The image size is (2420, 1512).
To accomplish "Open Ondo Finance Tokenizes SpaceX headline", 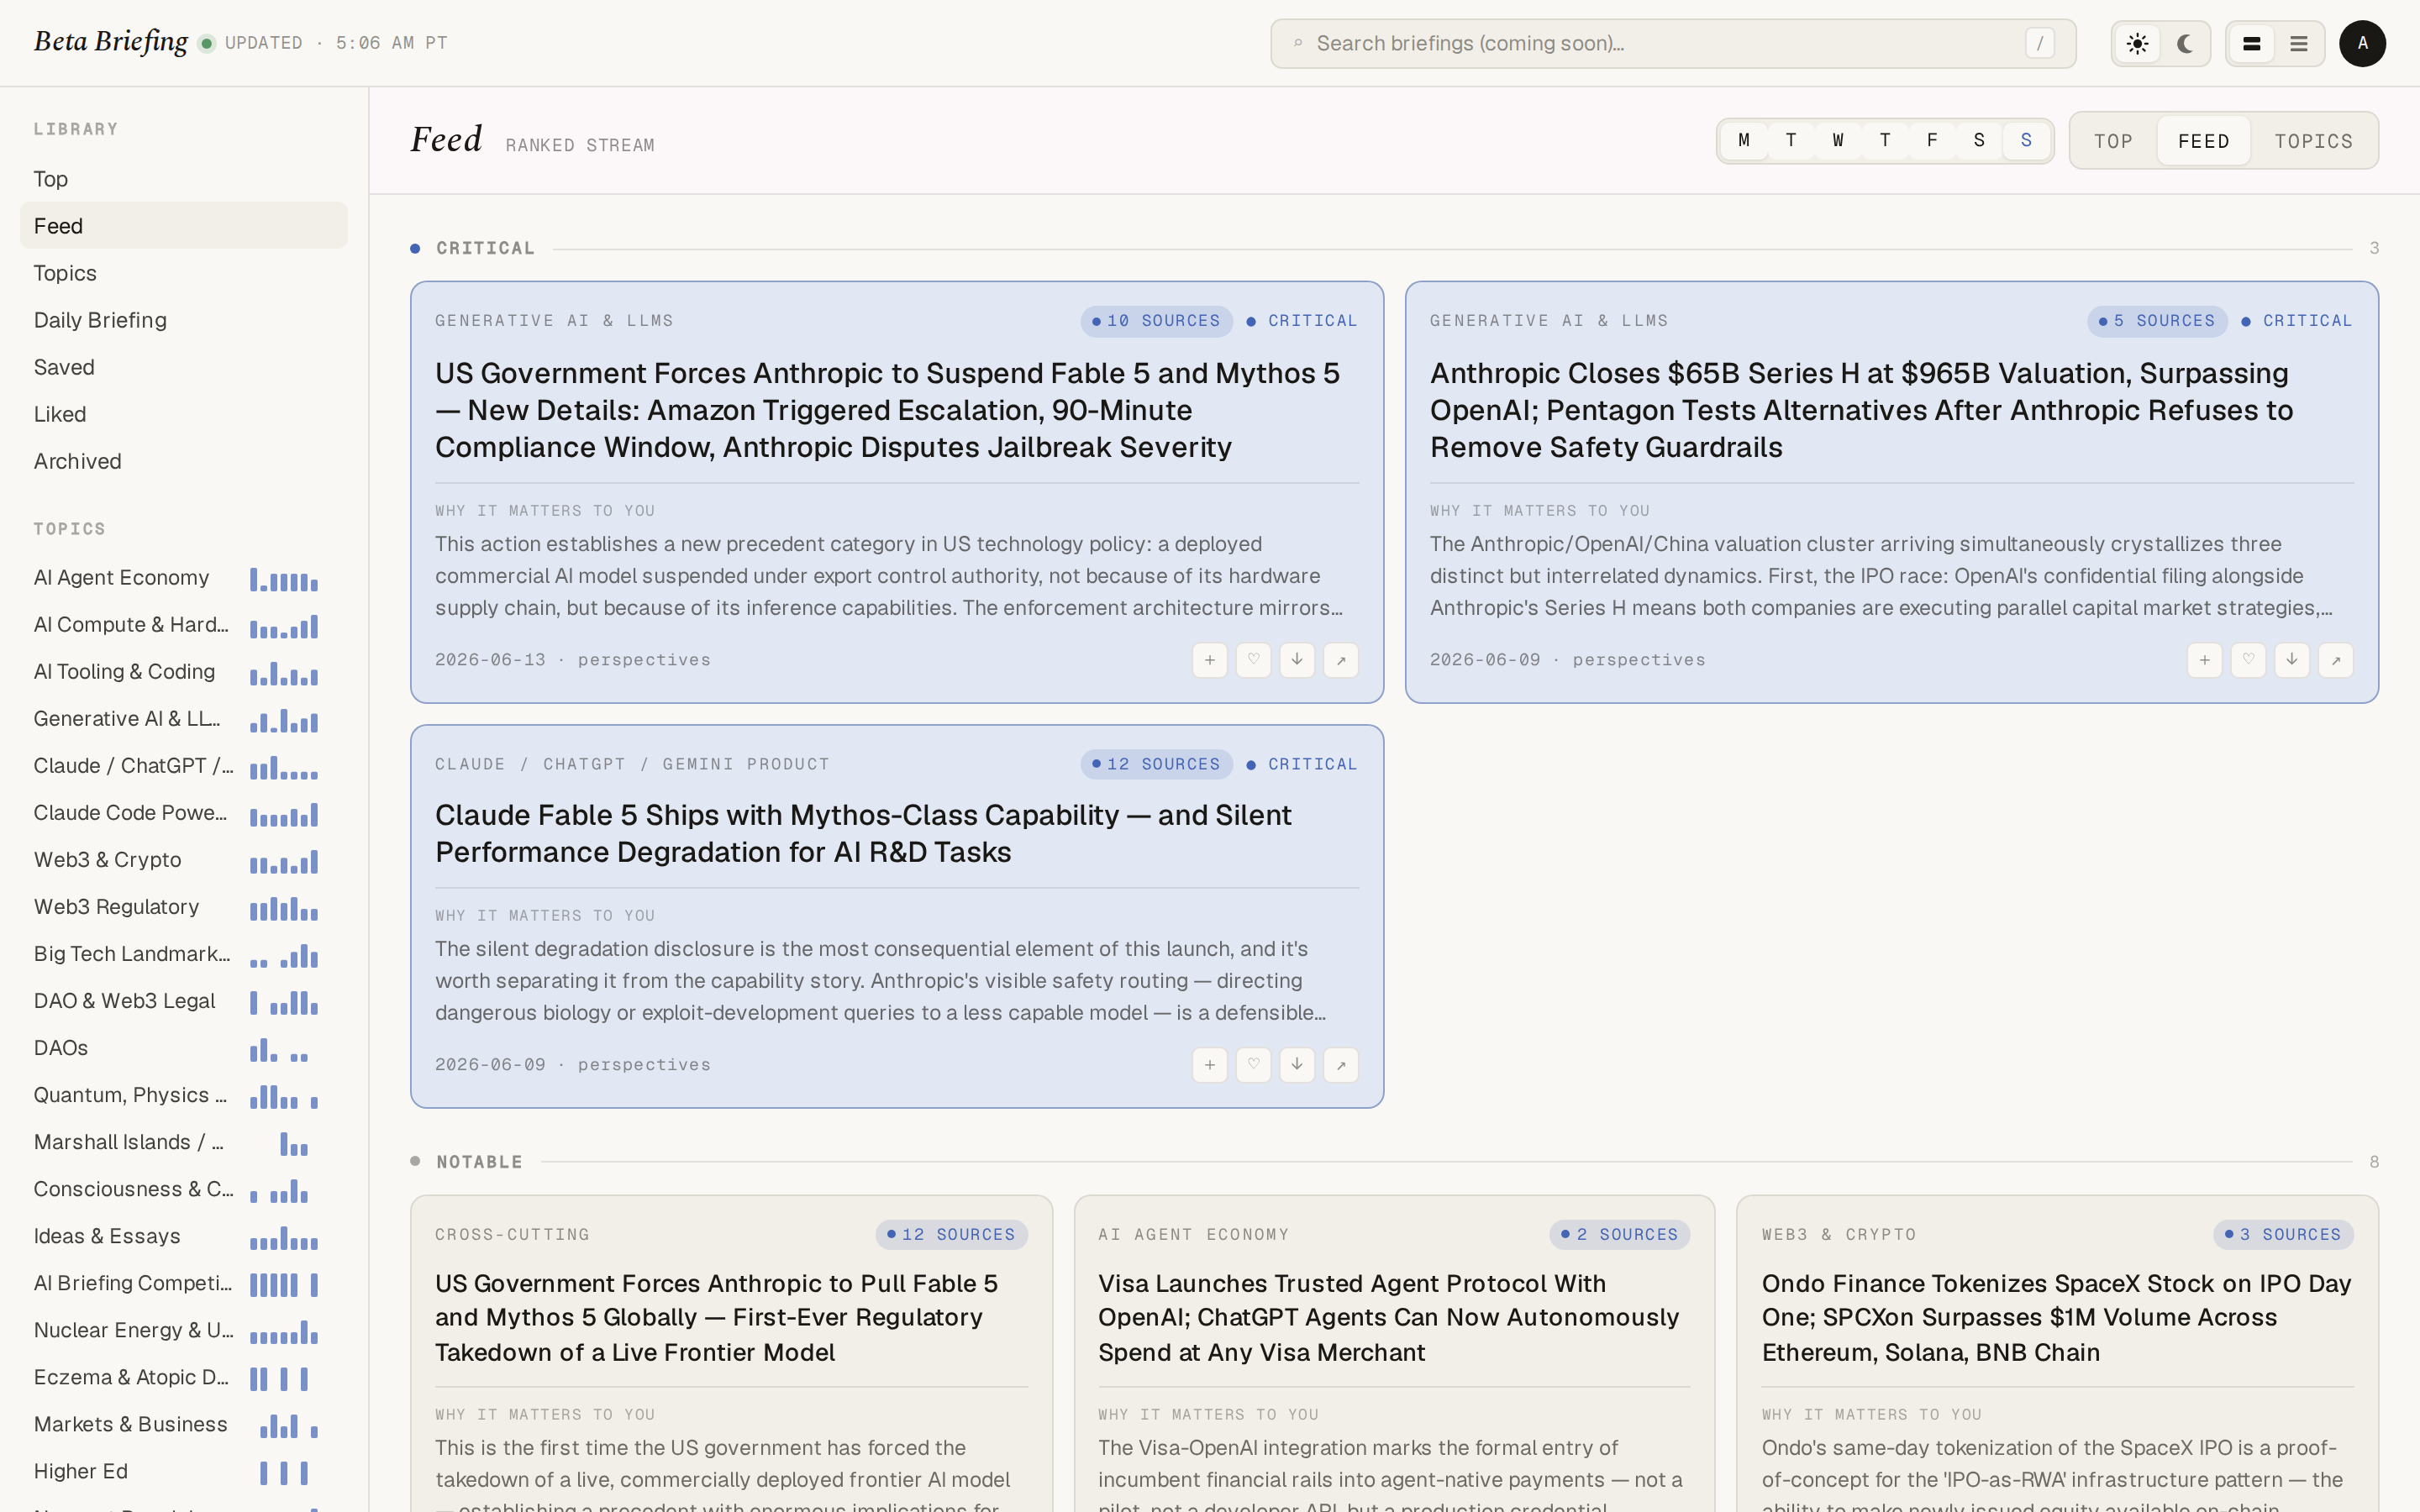I will tap(2056, 1318).
